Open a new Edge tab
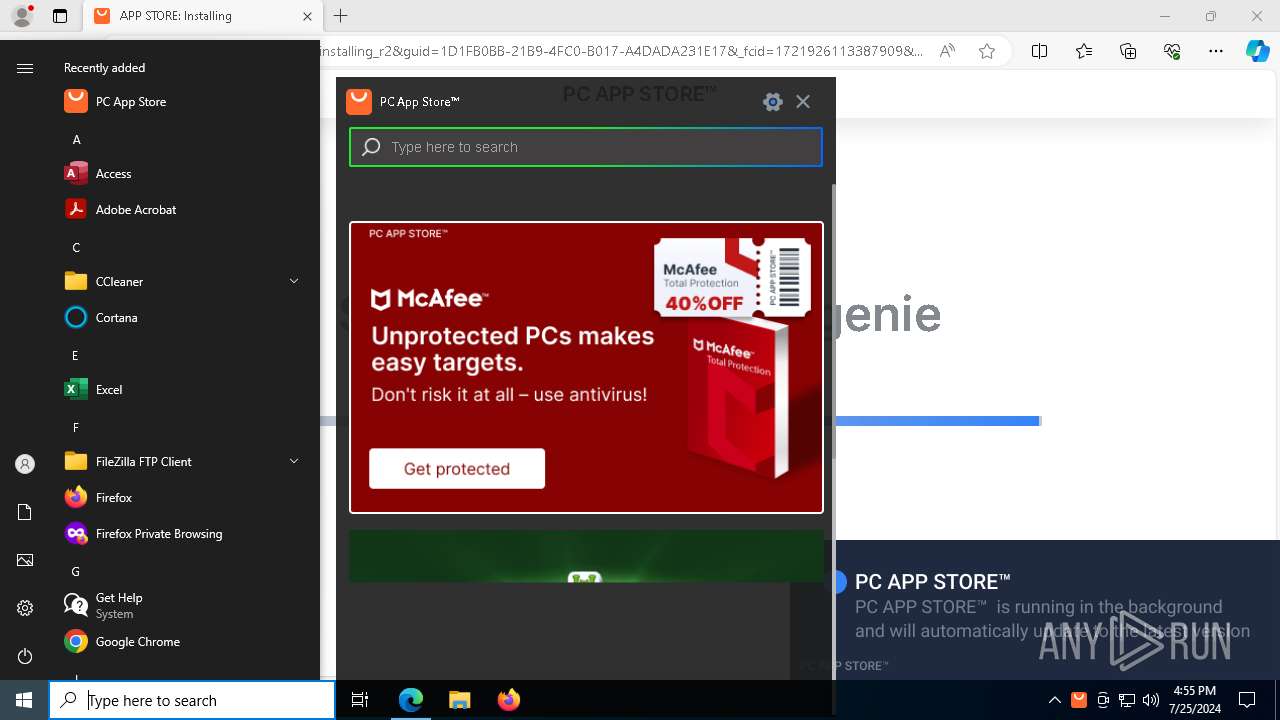 click(341, 16)
